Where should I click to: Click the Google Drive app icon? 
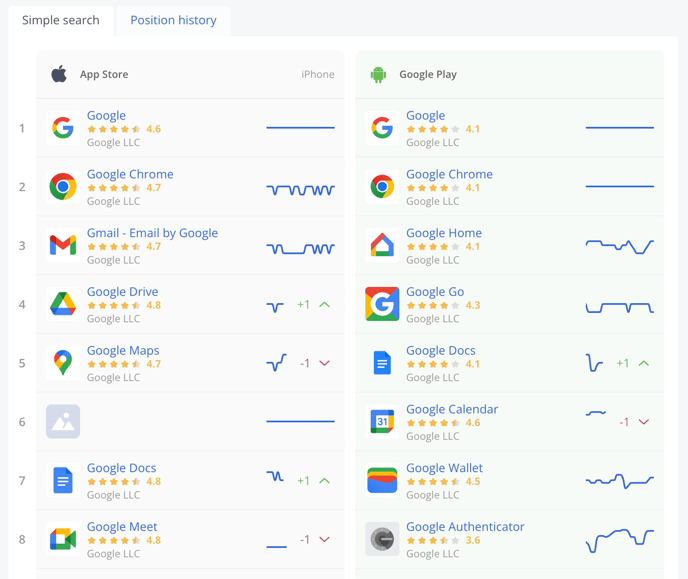pos(63,304)
